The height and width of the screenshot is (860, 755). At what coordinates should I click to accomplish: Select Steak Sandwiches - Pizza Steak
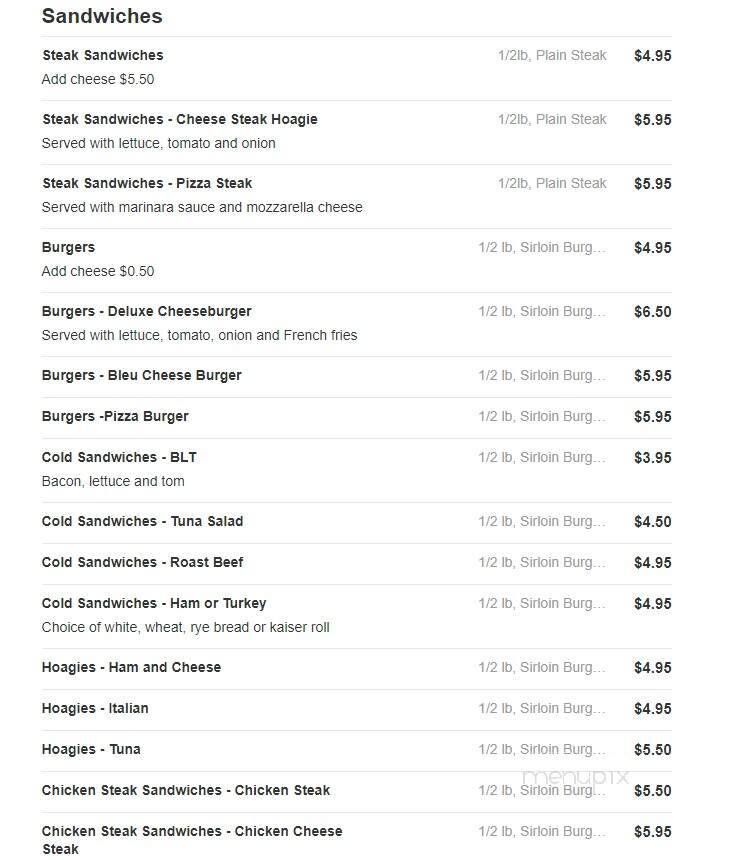pos(147,183)
